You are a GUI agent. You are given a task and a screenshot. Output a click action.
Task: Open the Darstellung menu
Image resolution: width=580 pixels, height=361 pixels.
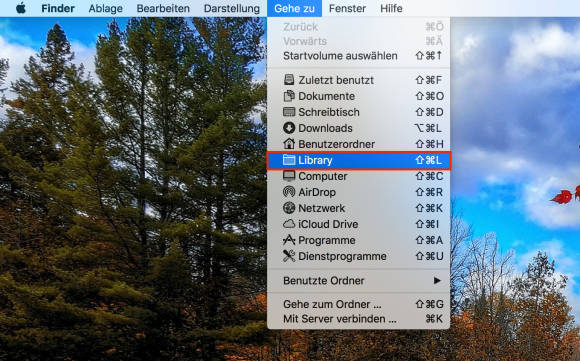click(x=232, y=8)
